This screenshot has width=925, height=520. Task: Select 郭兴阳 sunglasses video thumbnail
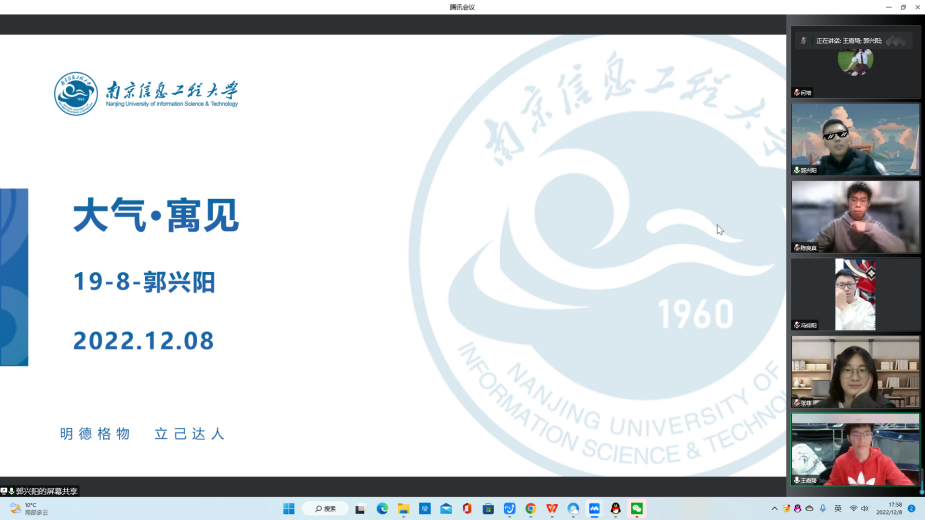pos(855,139)
